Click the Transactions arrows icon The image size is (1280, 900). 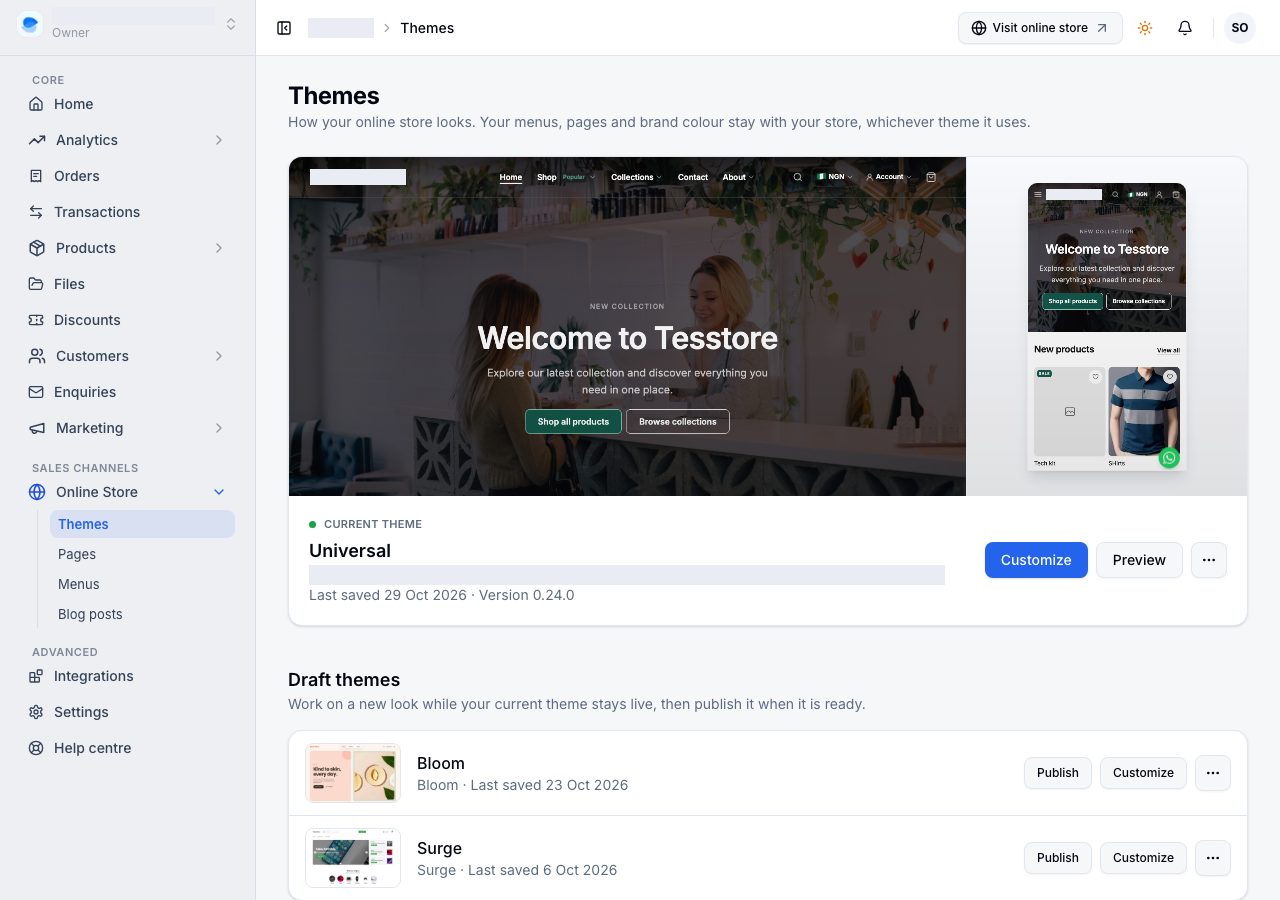[36, 212]
